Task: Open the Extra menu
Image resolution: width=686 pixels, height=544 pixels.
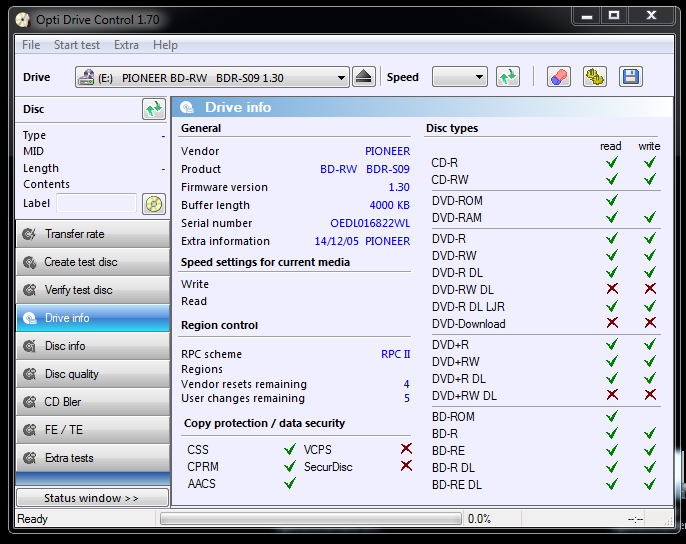Action: [x=126, y=45]
